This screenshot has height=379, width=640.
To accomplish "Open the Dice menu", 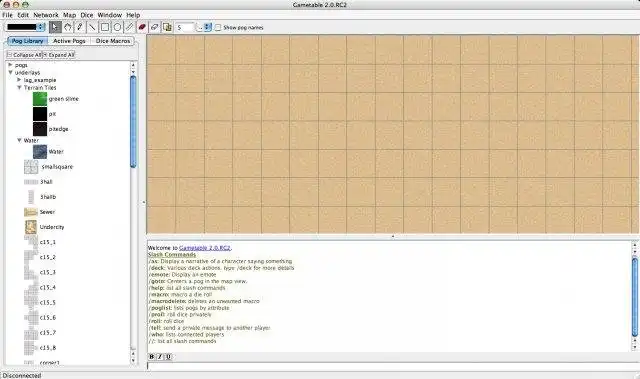I will click(x=87, y=15).
